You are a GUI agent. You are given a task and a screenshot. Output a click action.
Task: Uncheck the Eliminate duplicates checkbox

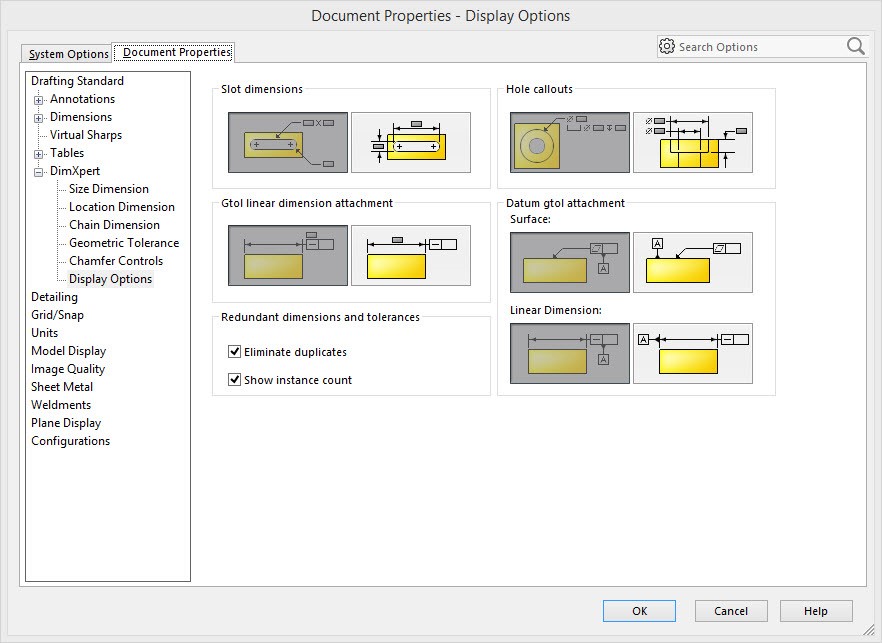235,352
